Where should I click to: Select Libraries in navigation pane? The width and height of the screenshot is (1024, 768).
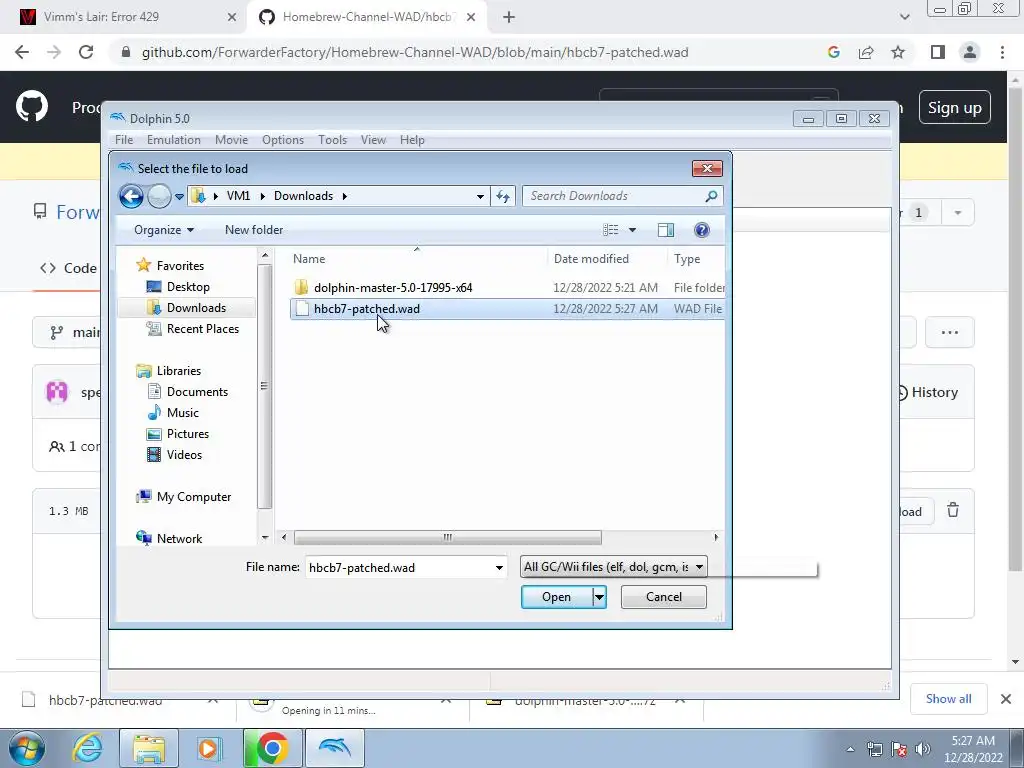[x=178, y=371]
